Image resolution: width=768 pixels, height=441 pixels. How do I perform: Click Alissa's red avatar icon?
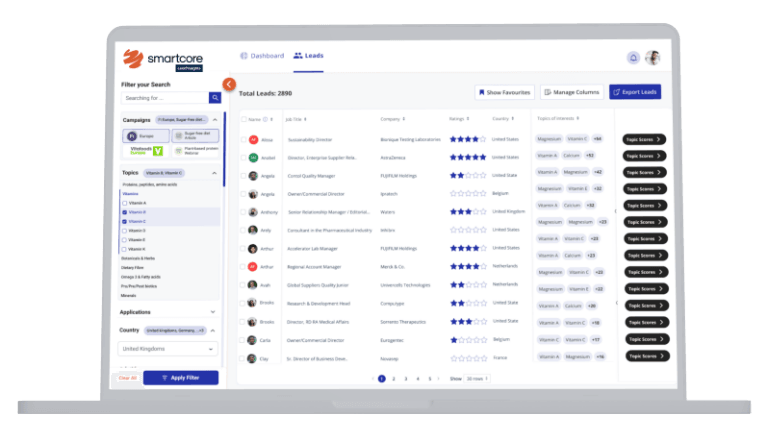253,139
